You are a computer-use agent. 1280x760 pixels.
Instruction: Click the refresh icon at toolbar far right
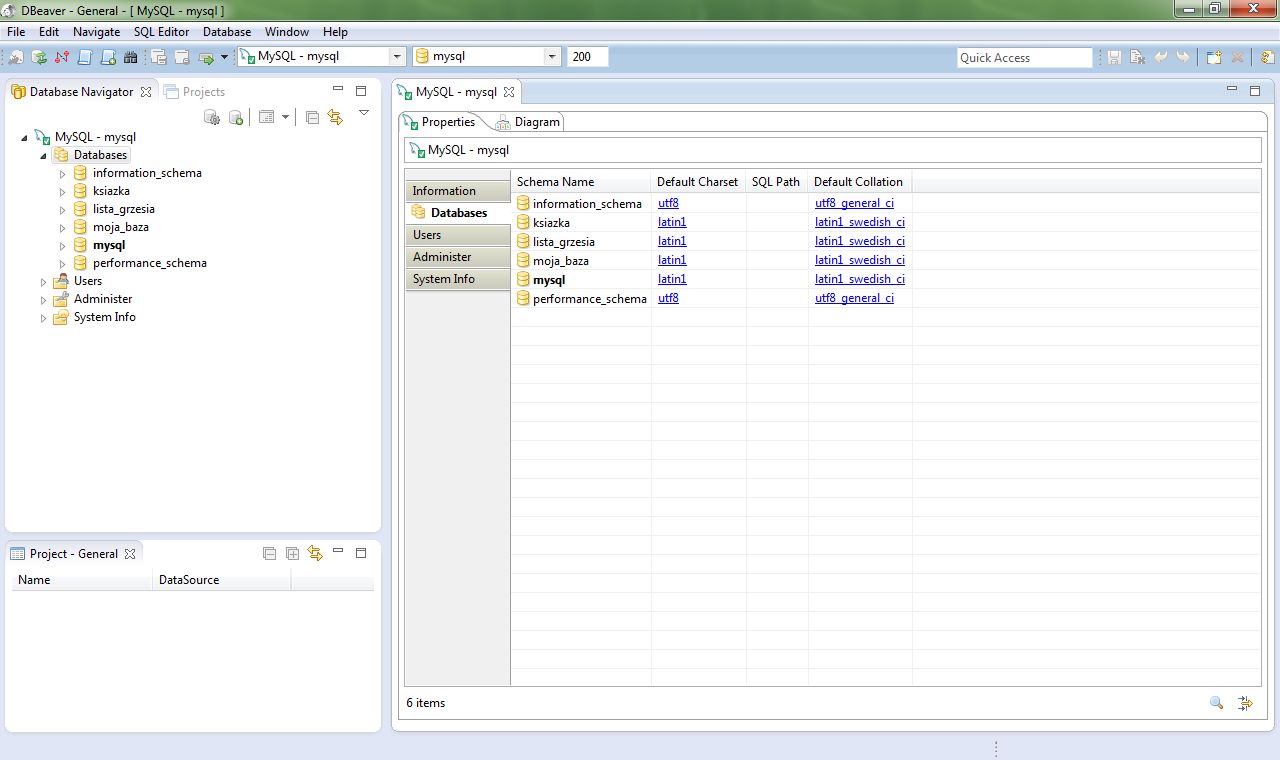1267,57
